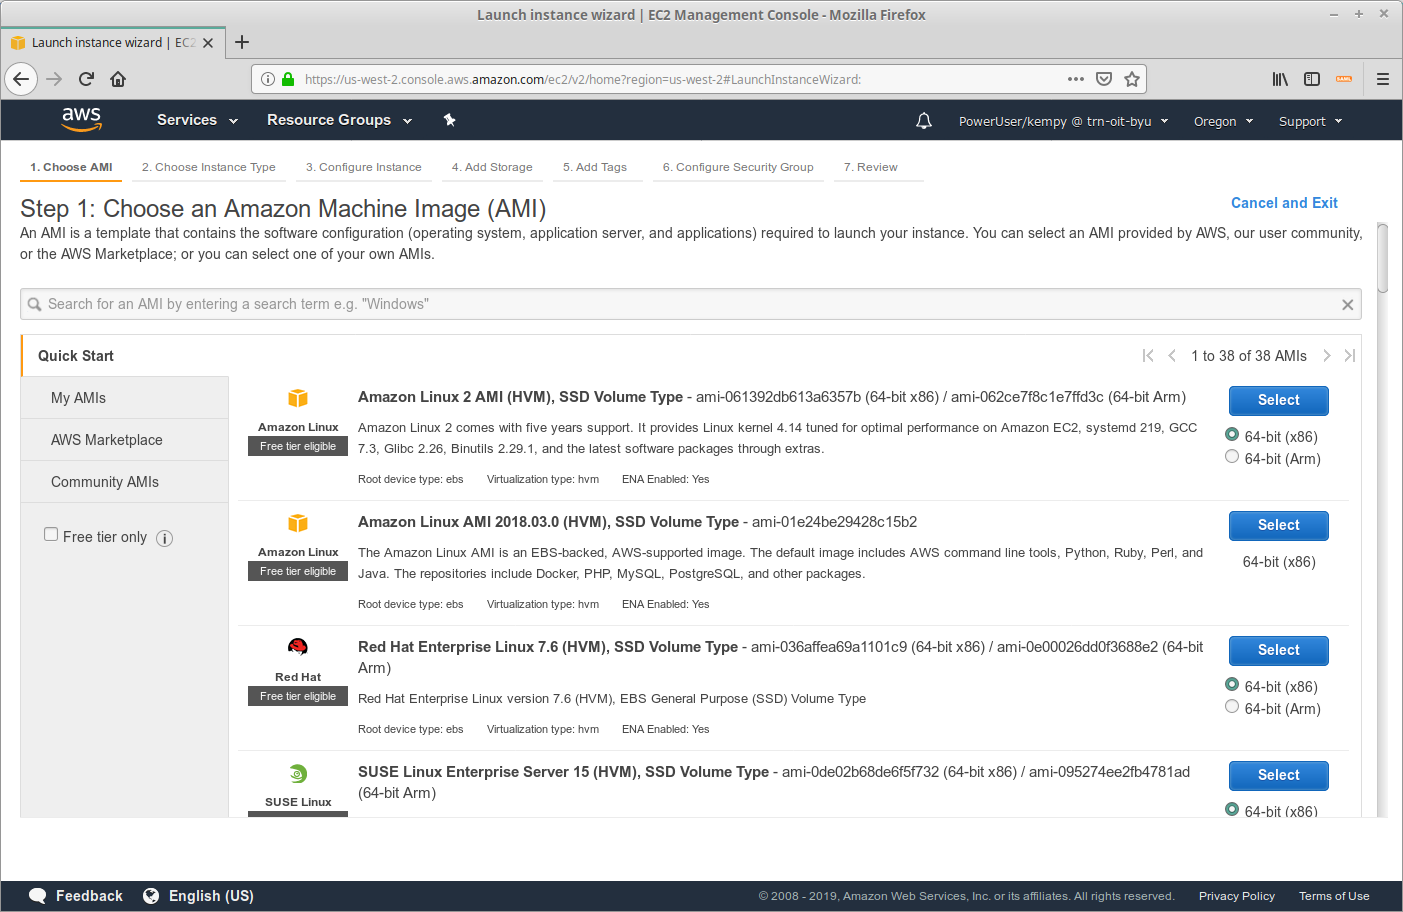Image resolution: width=1403 pixels, height=912 pixels.
Task: Click the Firefox address bar URL
Action: click(x=583, y=79)
